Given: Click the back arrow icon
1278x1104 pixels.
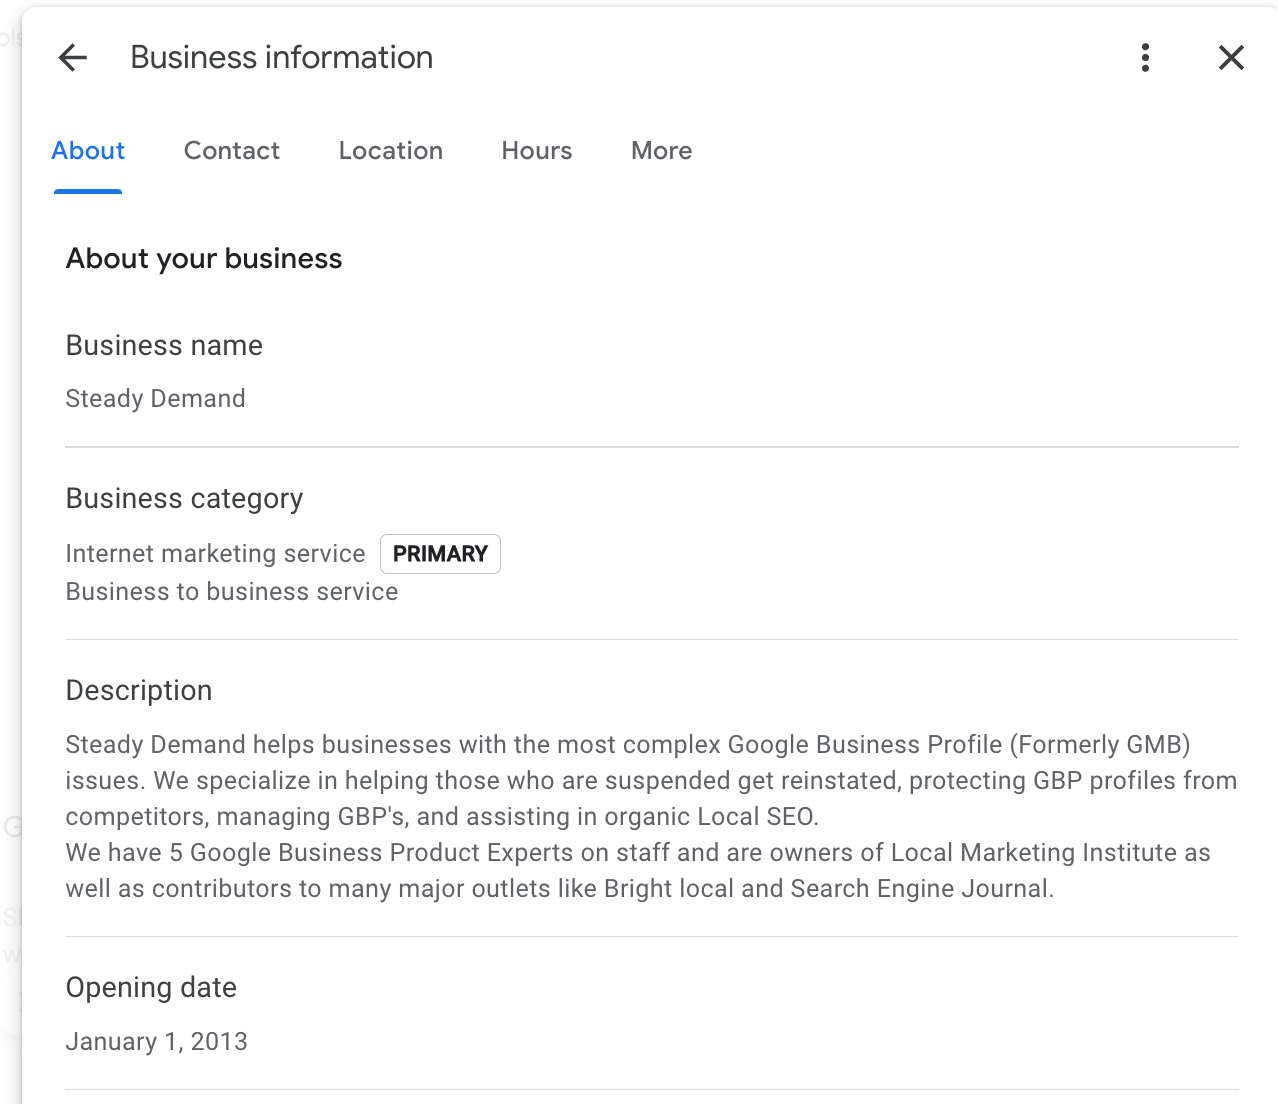Looking at the screenshot, I should [x=73, y=58].
